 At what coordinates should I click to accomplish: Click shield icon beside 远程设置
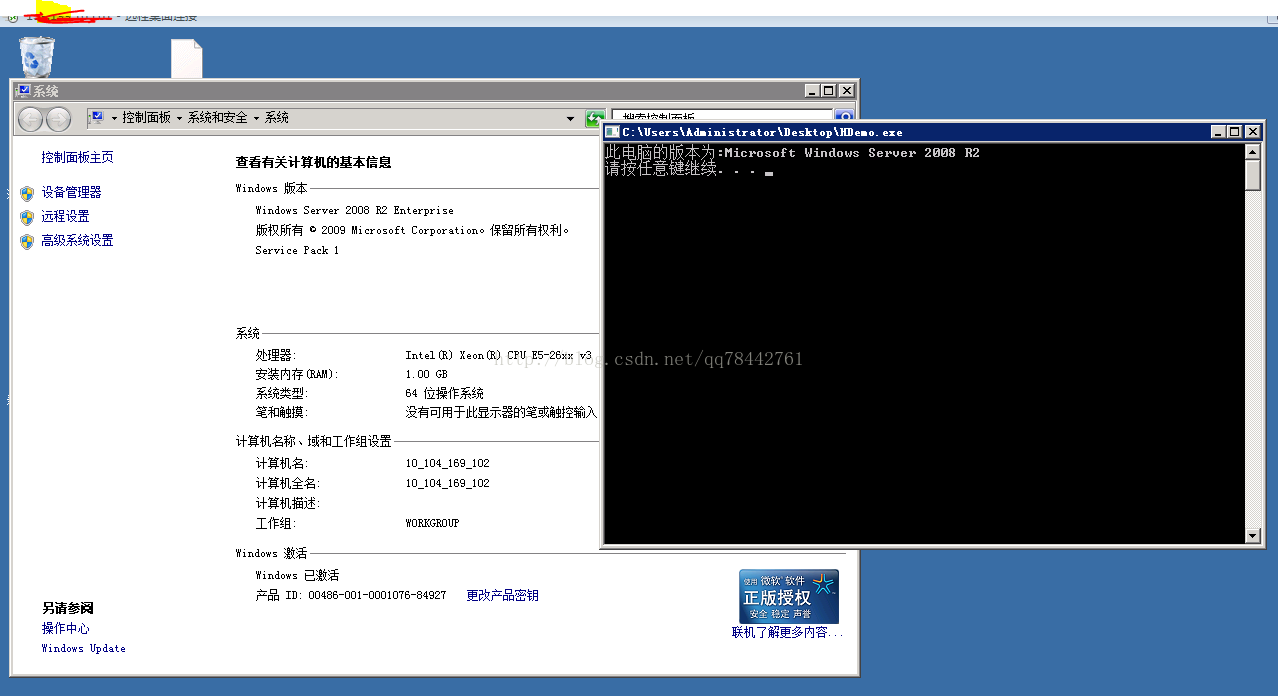click(x=27, y=217)
